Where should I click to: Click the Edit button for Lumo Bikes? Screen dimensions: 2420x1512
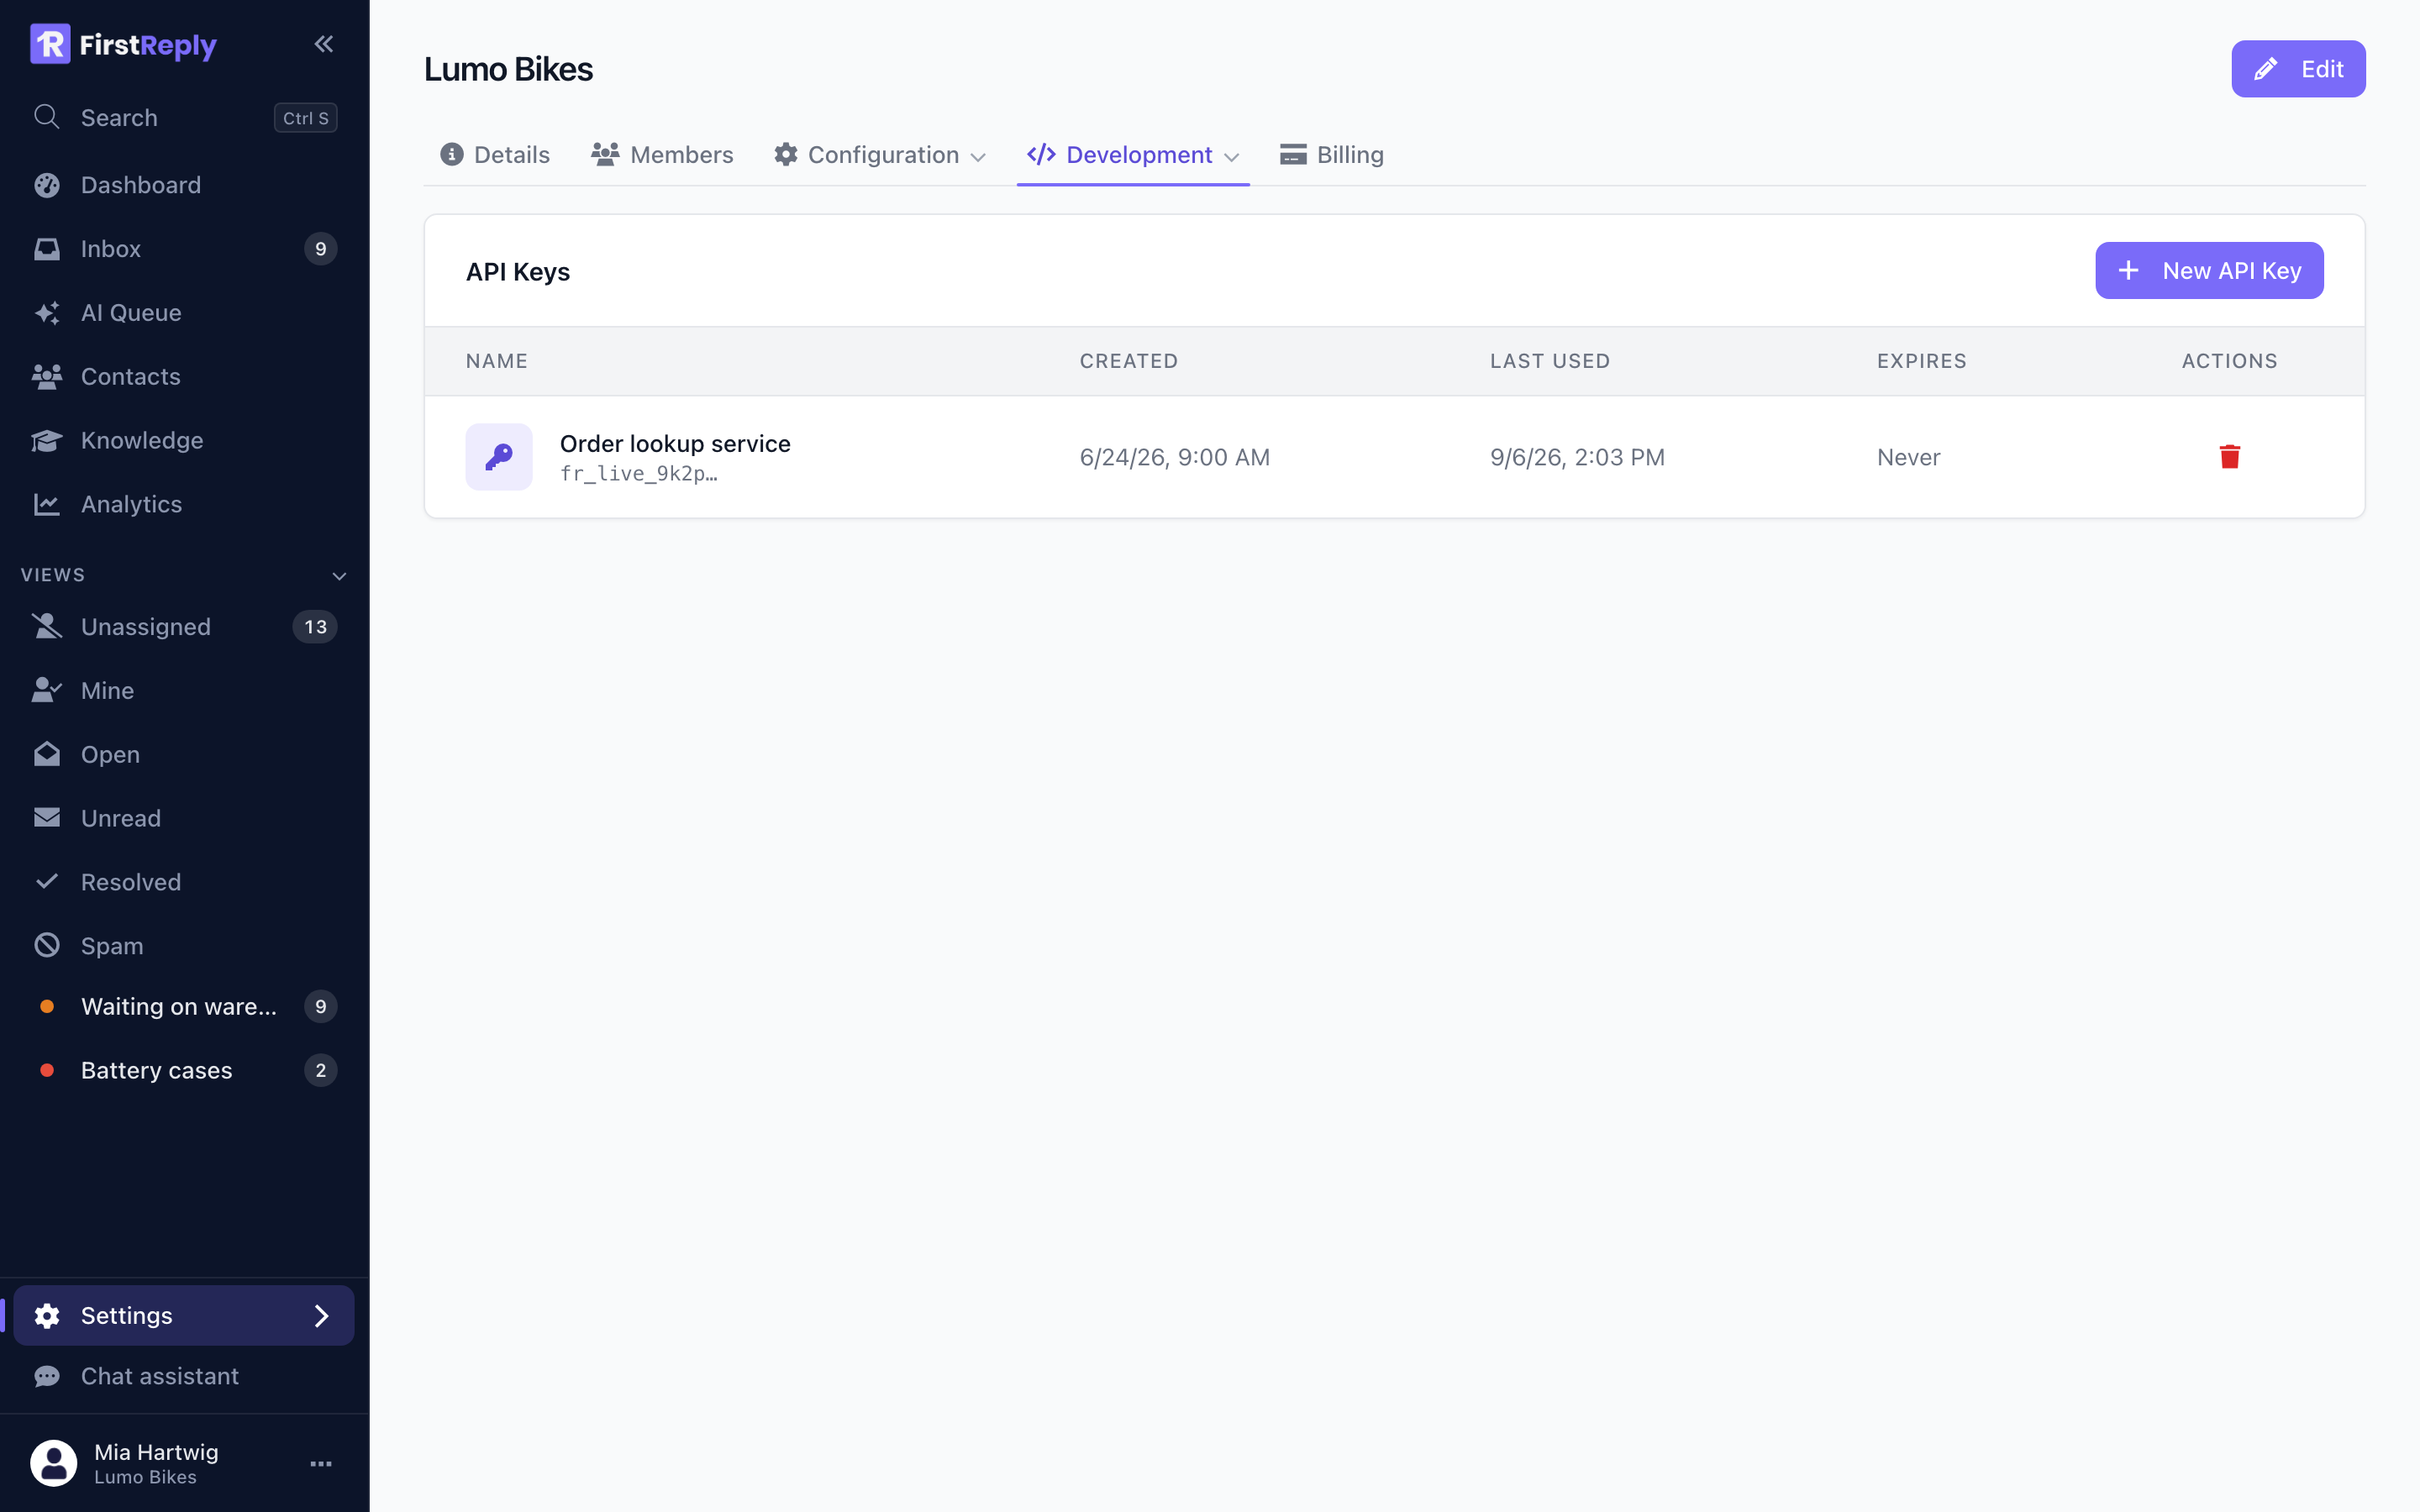[x=2298, y=69]
